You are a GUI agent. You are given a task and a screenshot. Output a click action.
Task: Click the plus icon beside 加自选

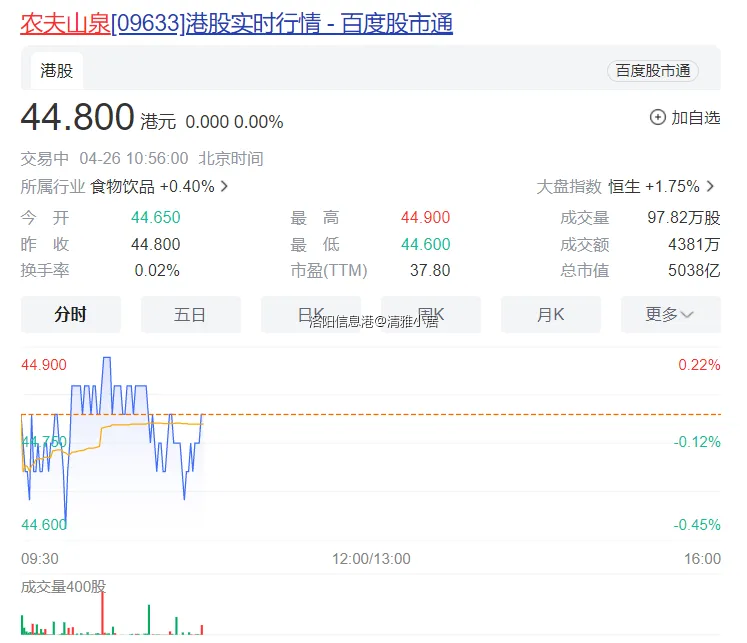(x=657, y=117)
